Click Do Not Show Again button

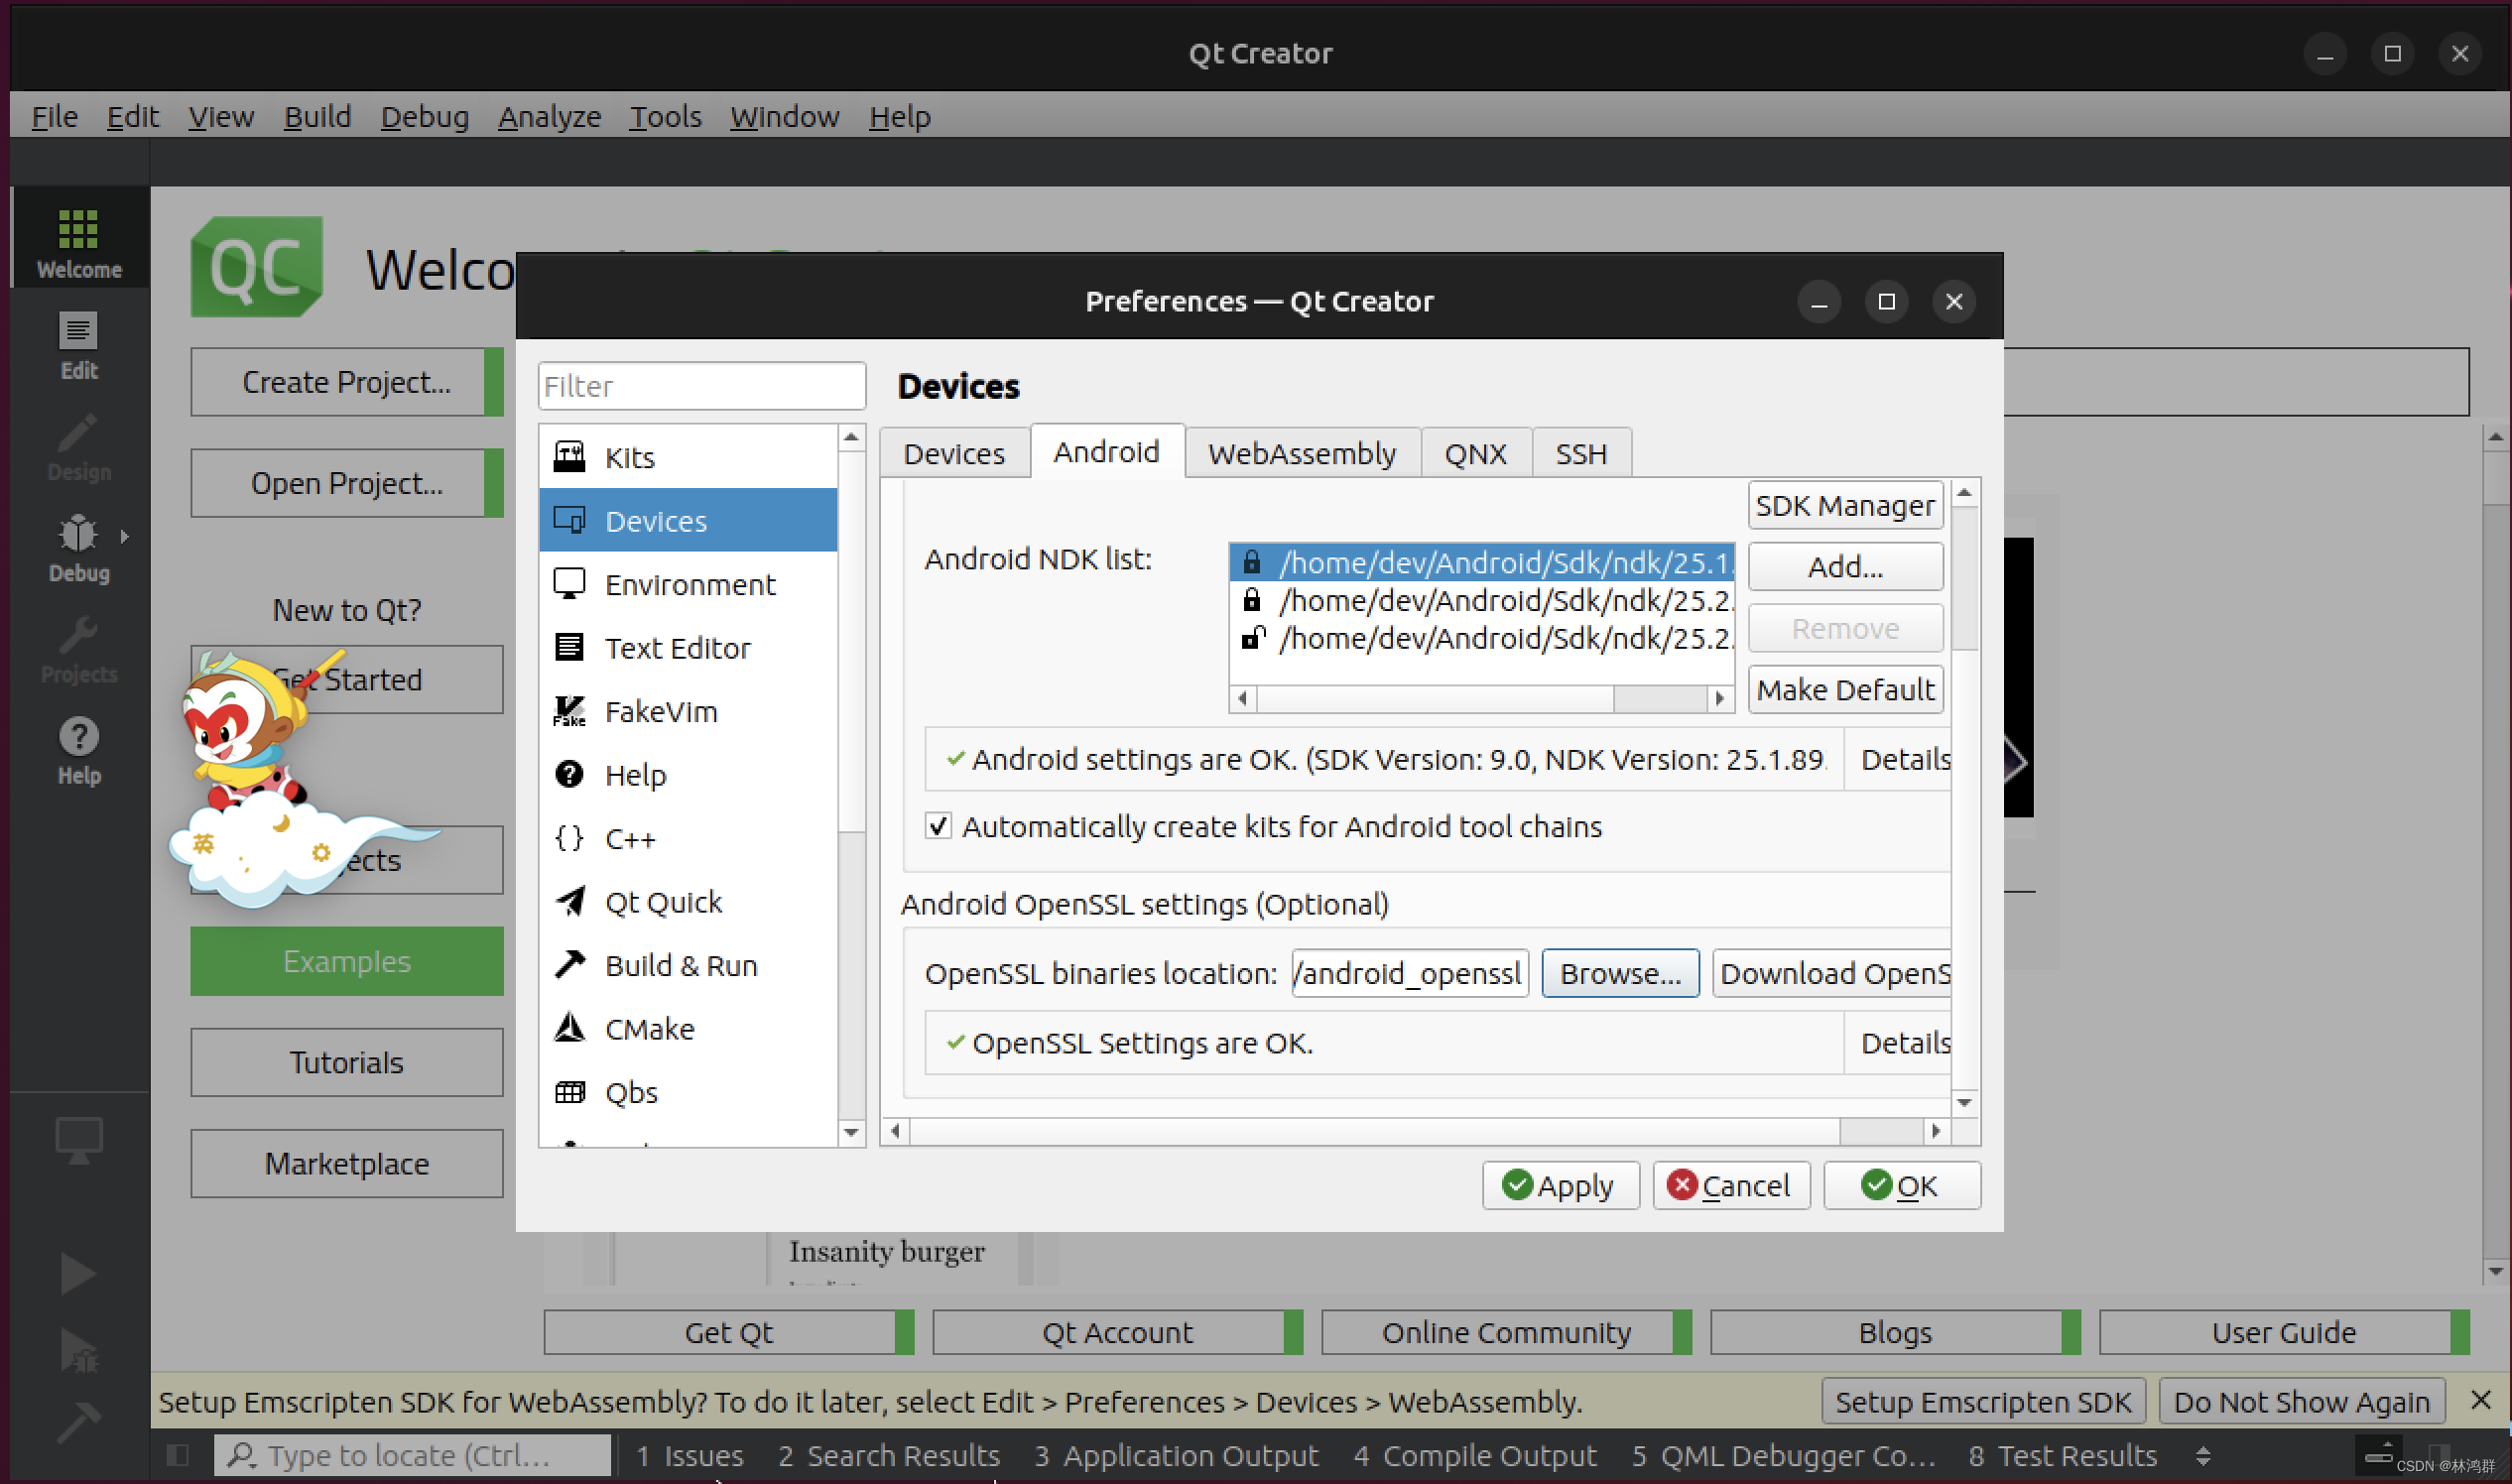click(2301, 1401)
